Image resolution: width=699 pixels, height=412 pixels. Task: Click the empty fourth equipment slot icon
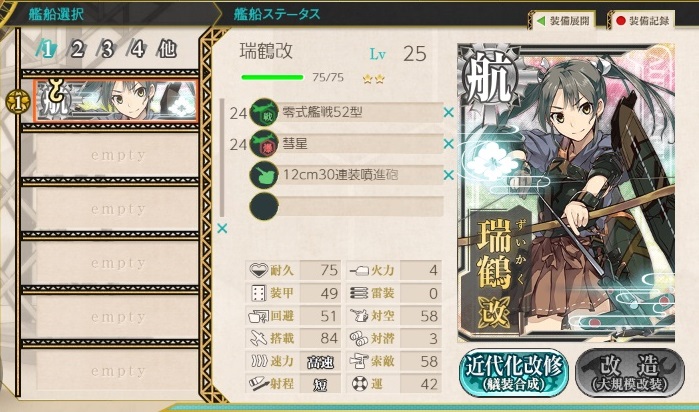pos(264,206)
